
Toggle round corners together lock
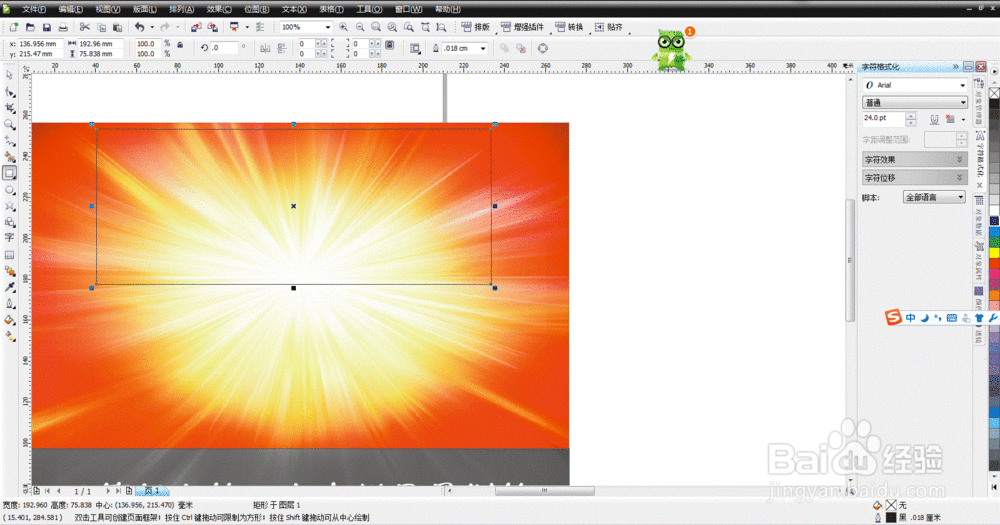(x=390, y=45)
